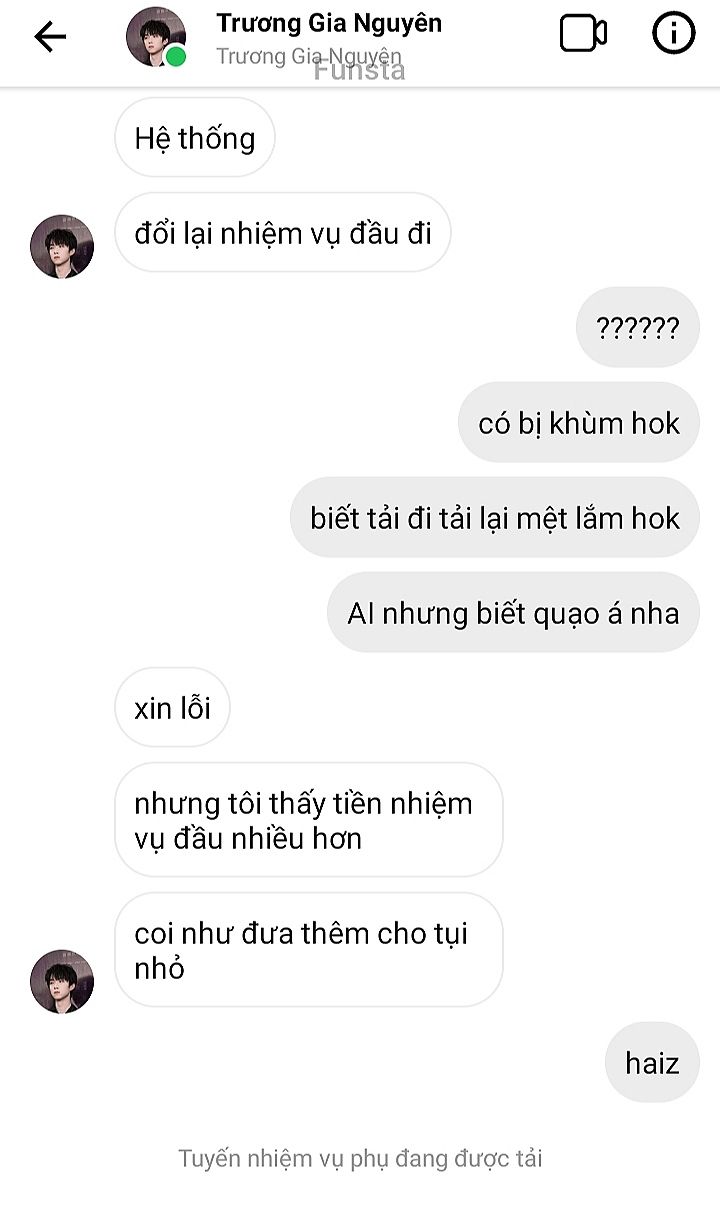This screenshot has width=720, height=1210.
Task: Go back using the arrow icon
Action: [50, 37]
